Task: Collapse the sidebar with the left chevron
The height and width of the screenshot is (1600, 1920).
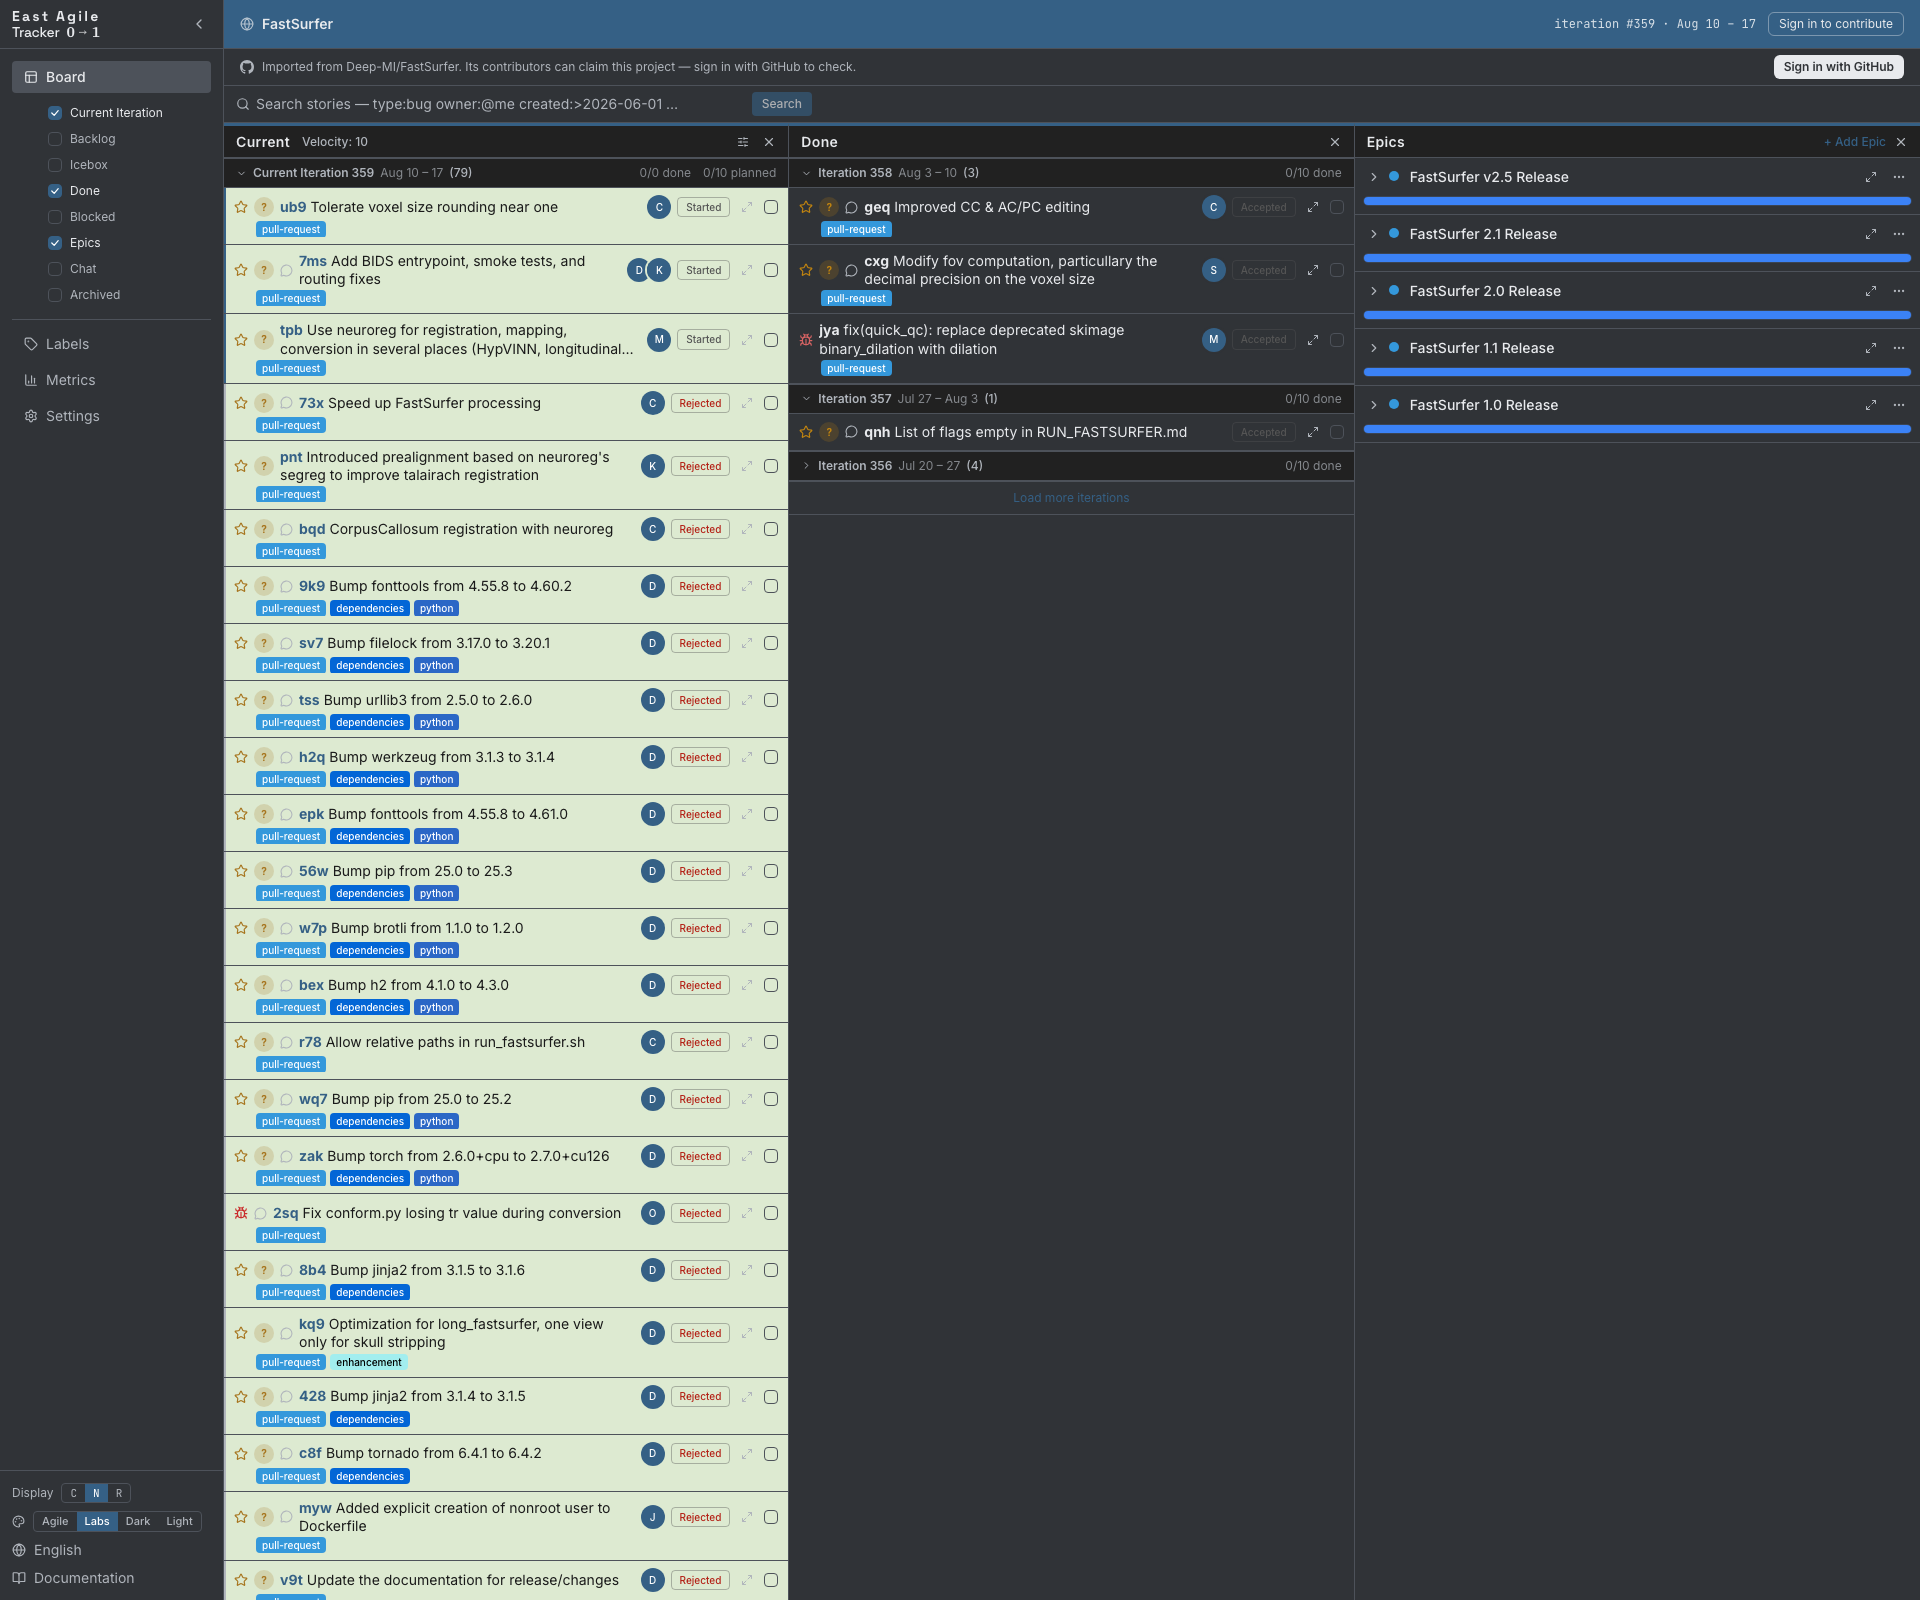Action: click(199, 24)
